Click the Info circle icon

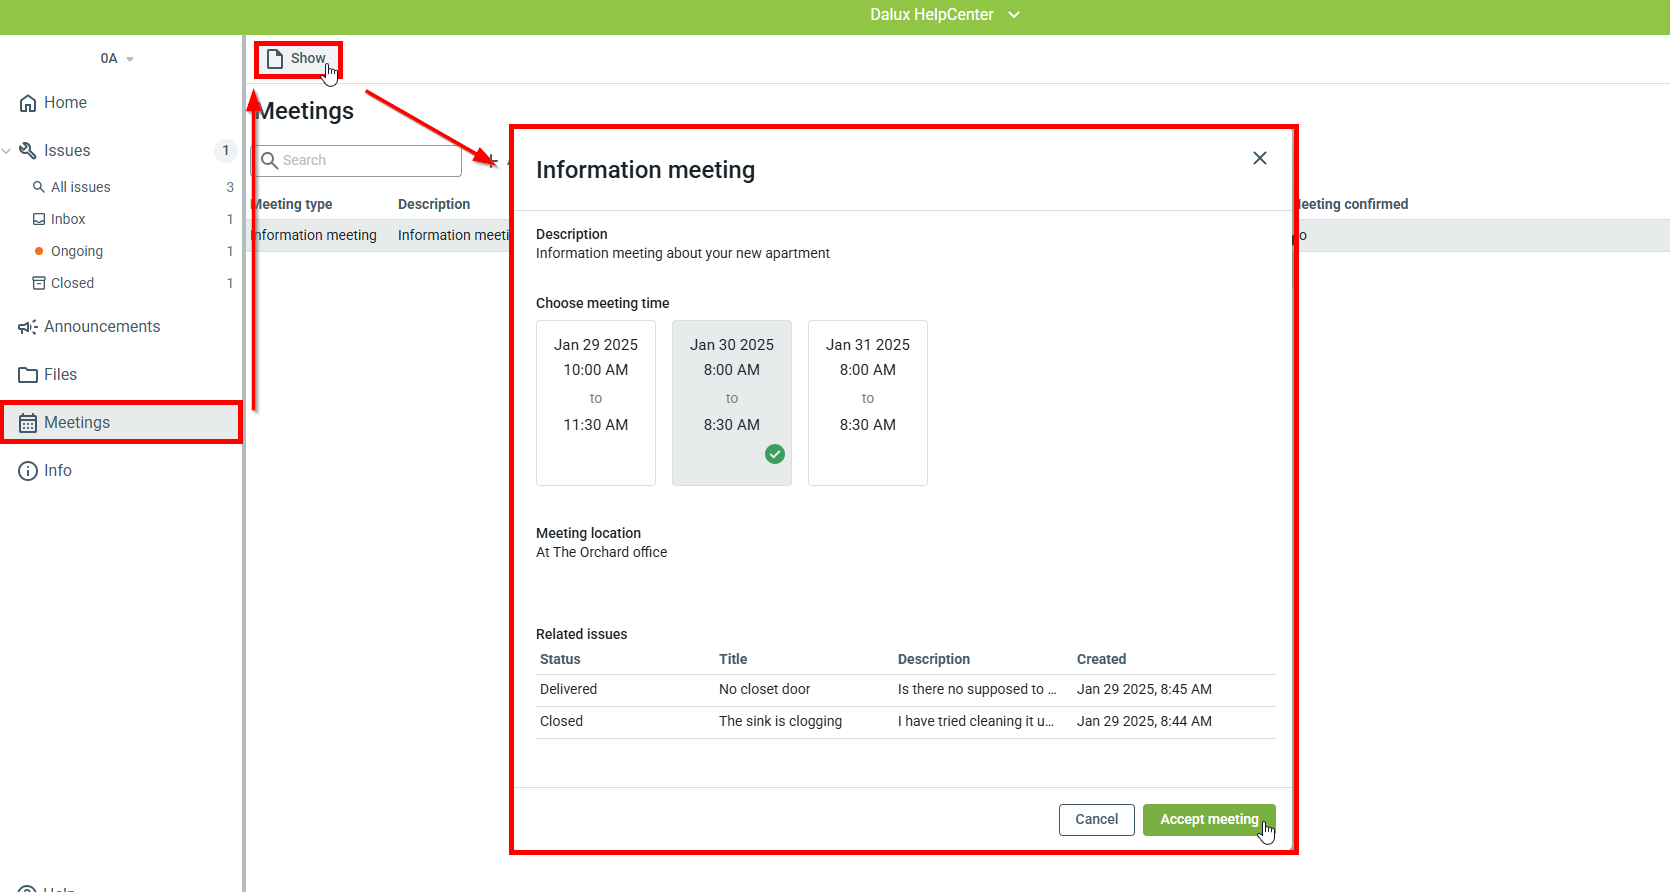click(x=28, y=471)
